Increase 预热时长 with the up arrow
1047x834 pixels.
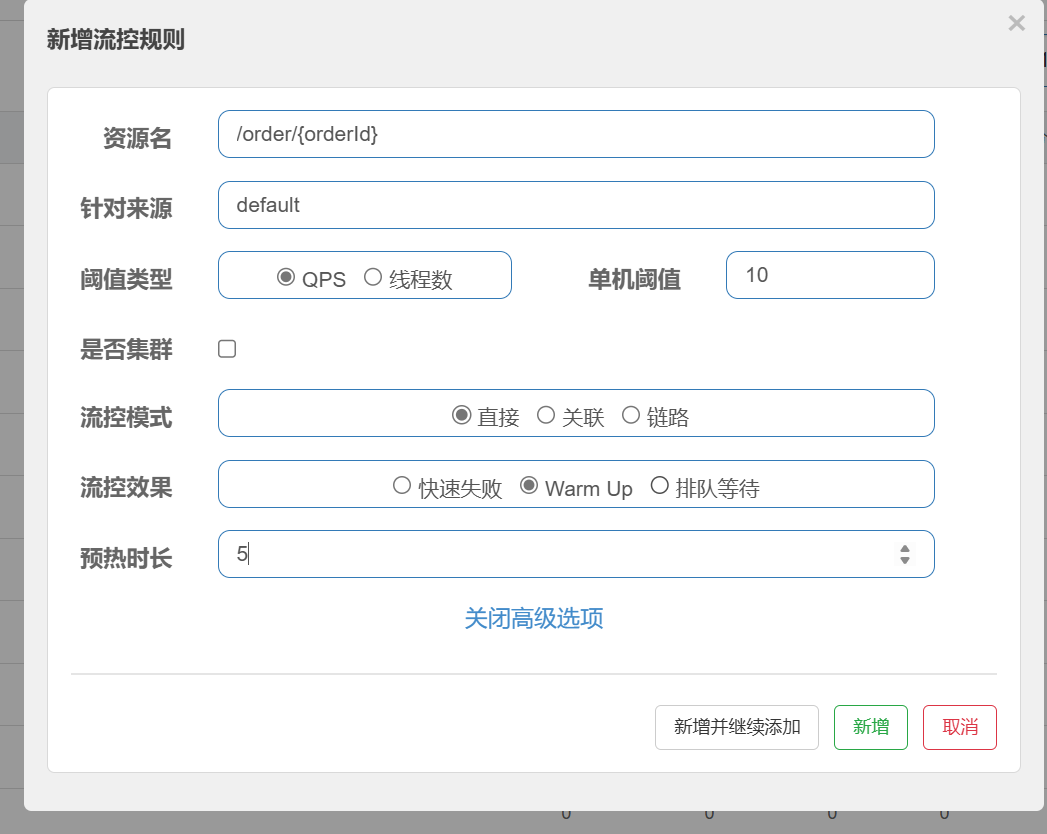point(905,549)
